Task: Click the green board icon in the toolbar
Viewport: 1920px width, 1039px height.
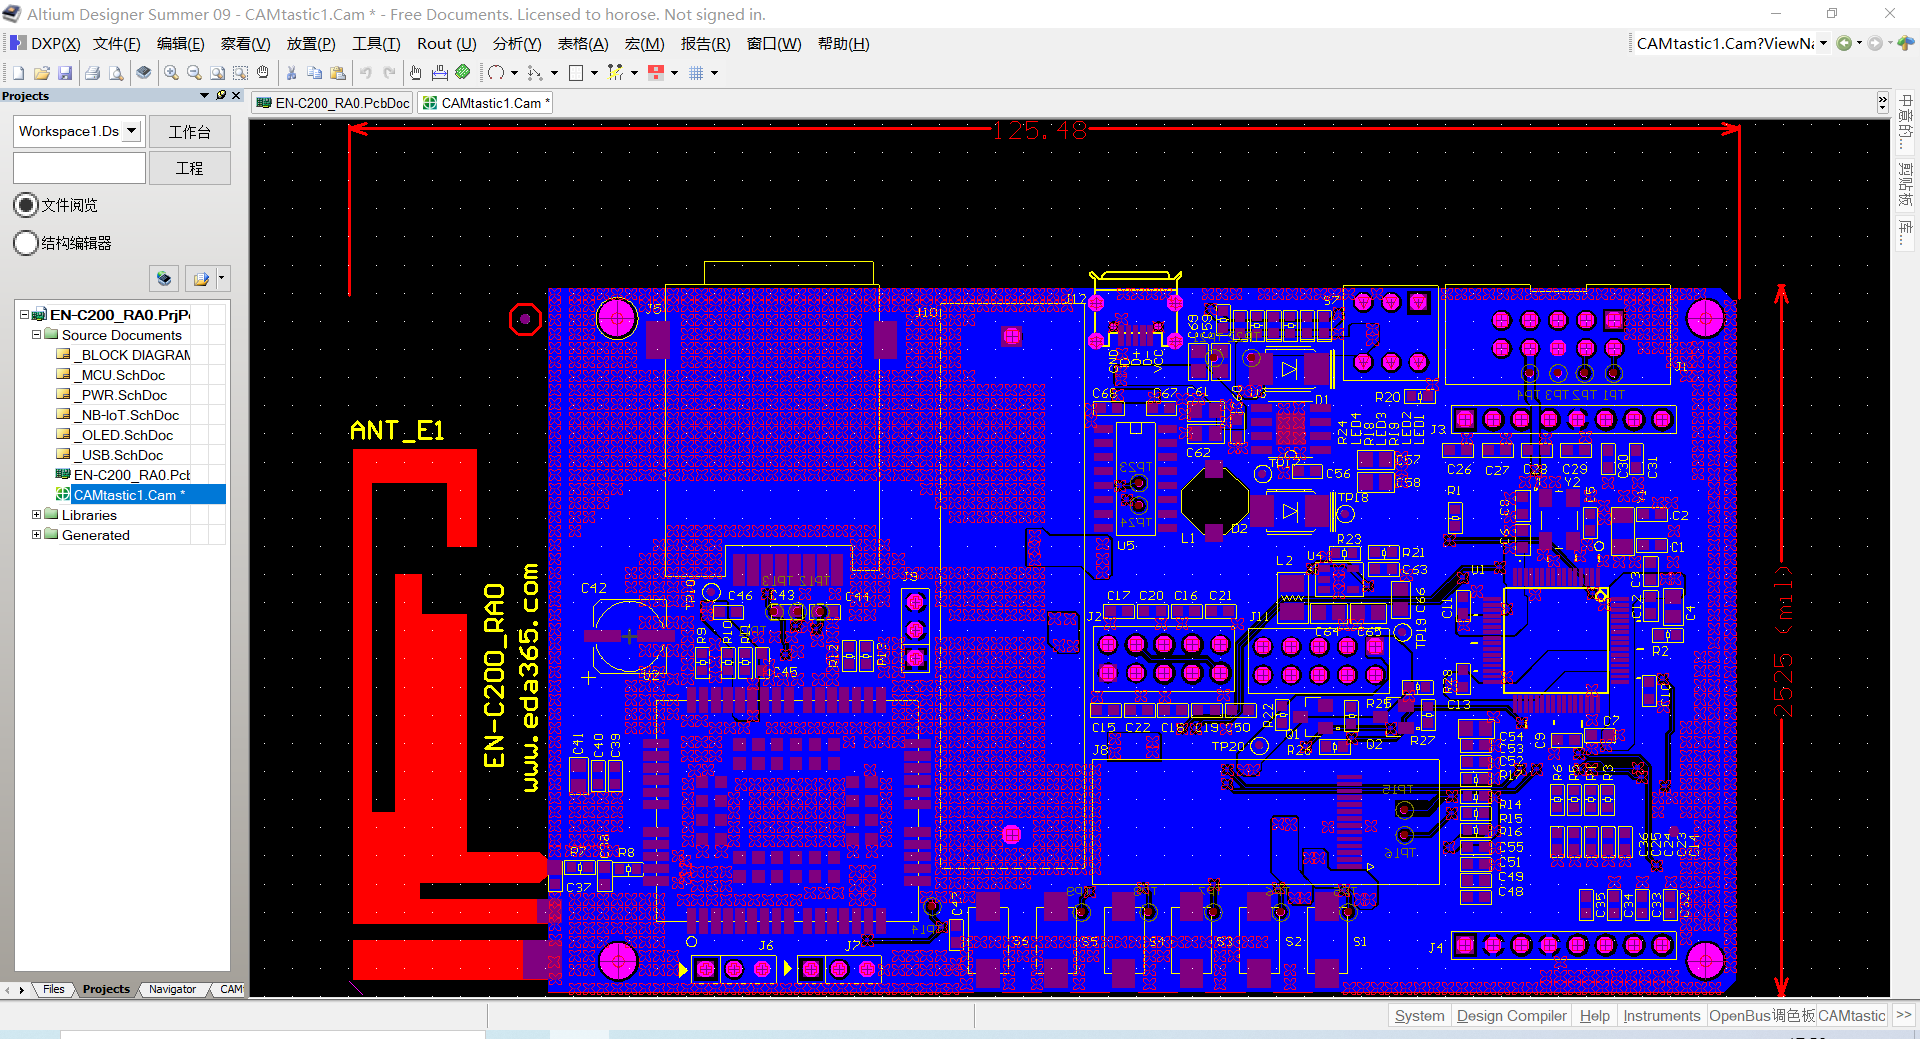Action: pos(463,73)
